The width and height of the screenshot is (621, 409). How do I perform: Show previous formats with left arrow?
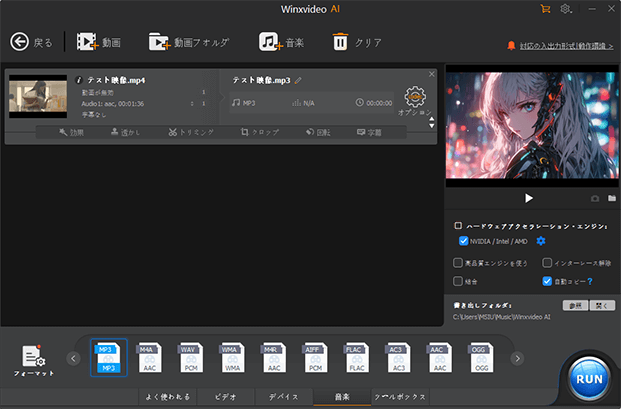(x=73, y=358)
